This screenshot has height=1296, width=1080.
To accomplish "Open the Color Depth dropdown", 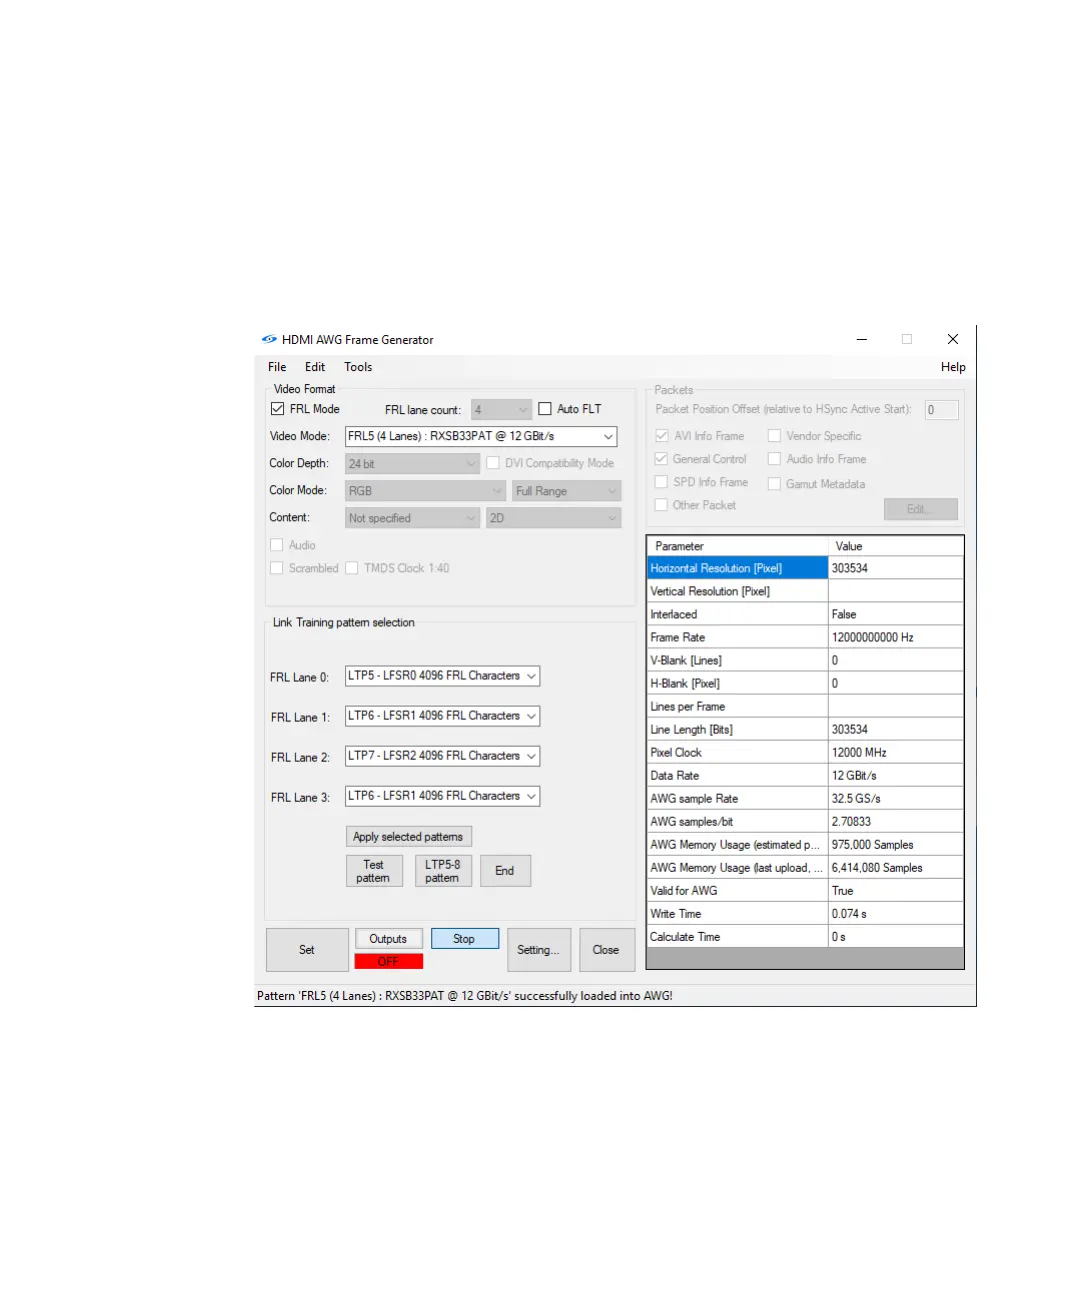I will 413,464.
